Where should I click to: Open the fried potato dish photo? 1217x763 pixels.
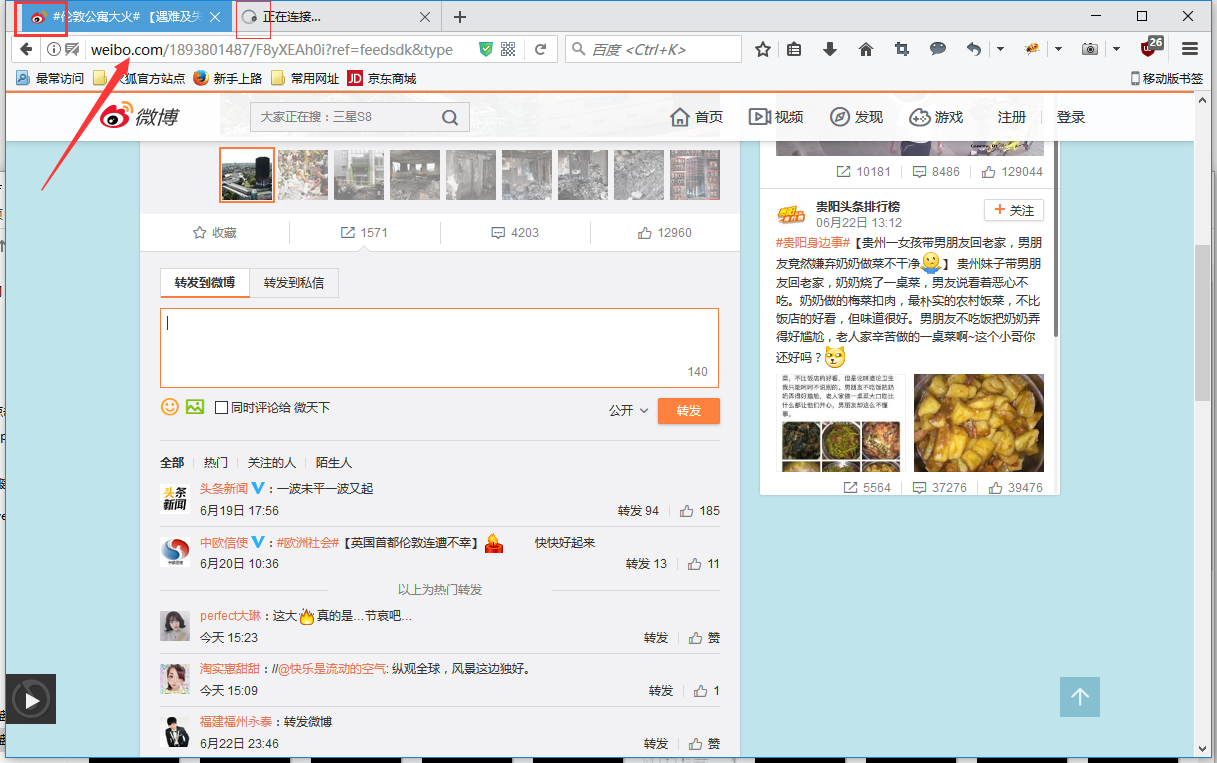(x=979, y=423)
